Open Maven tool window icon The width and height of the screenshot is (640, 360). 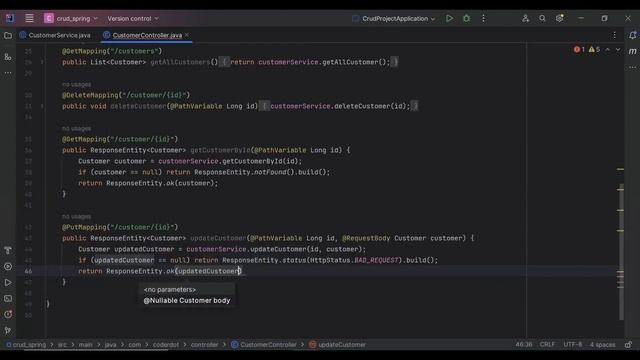click(x=632, y=51)
